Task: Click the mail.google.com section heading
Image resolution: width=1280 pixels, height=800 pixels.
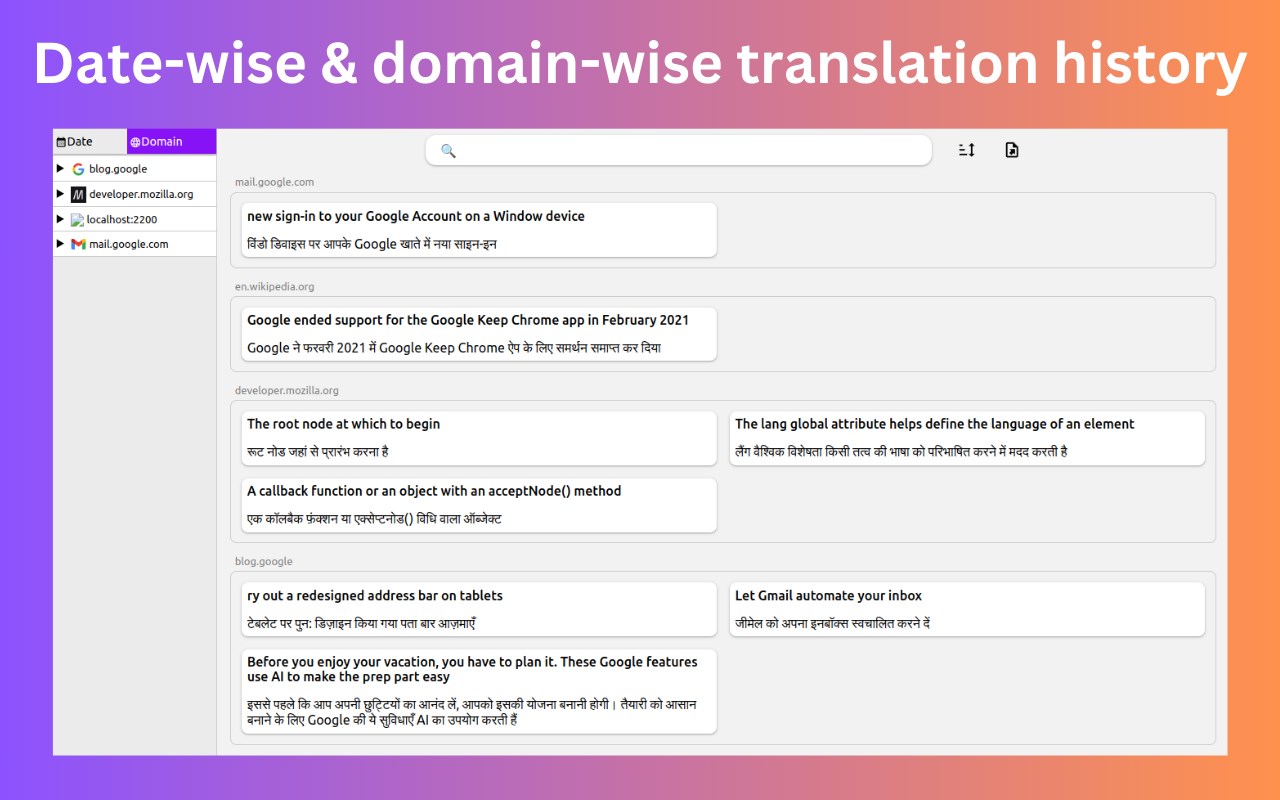Action: click(275, 182)
